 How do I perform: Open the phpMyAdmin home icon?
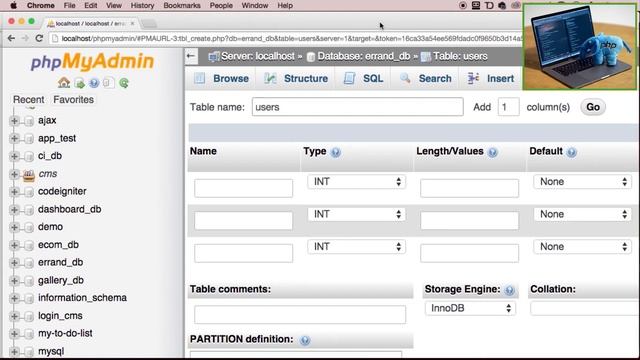click(64, 83)
